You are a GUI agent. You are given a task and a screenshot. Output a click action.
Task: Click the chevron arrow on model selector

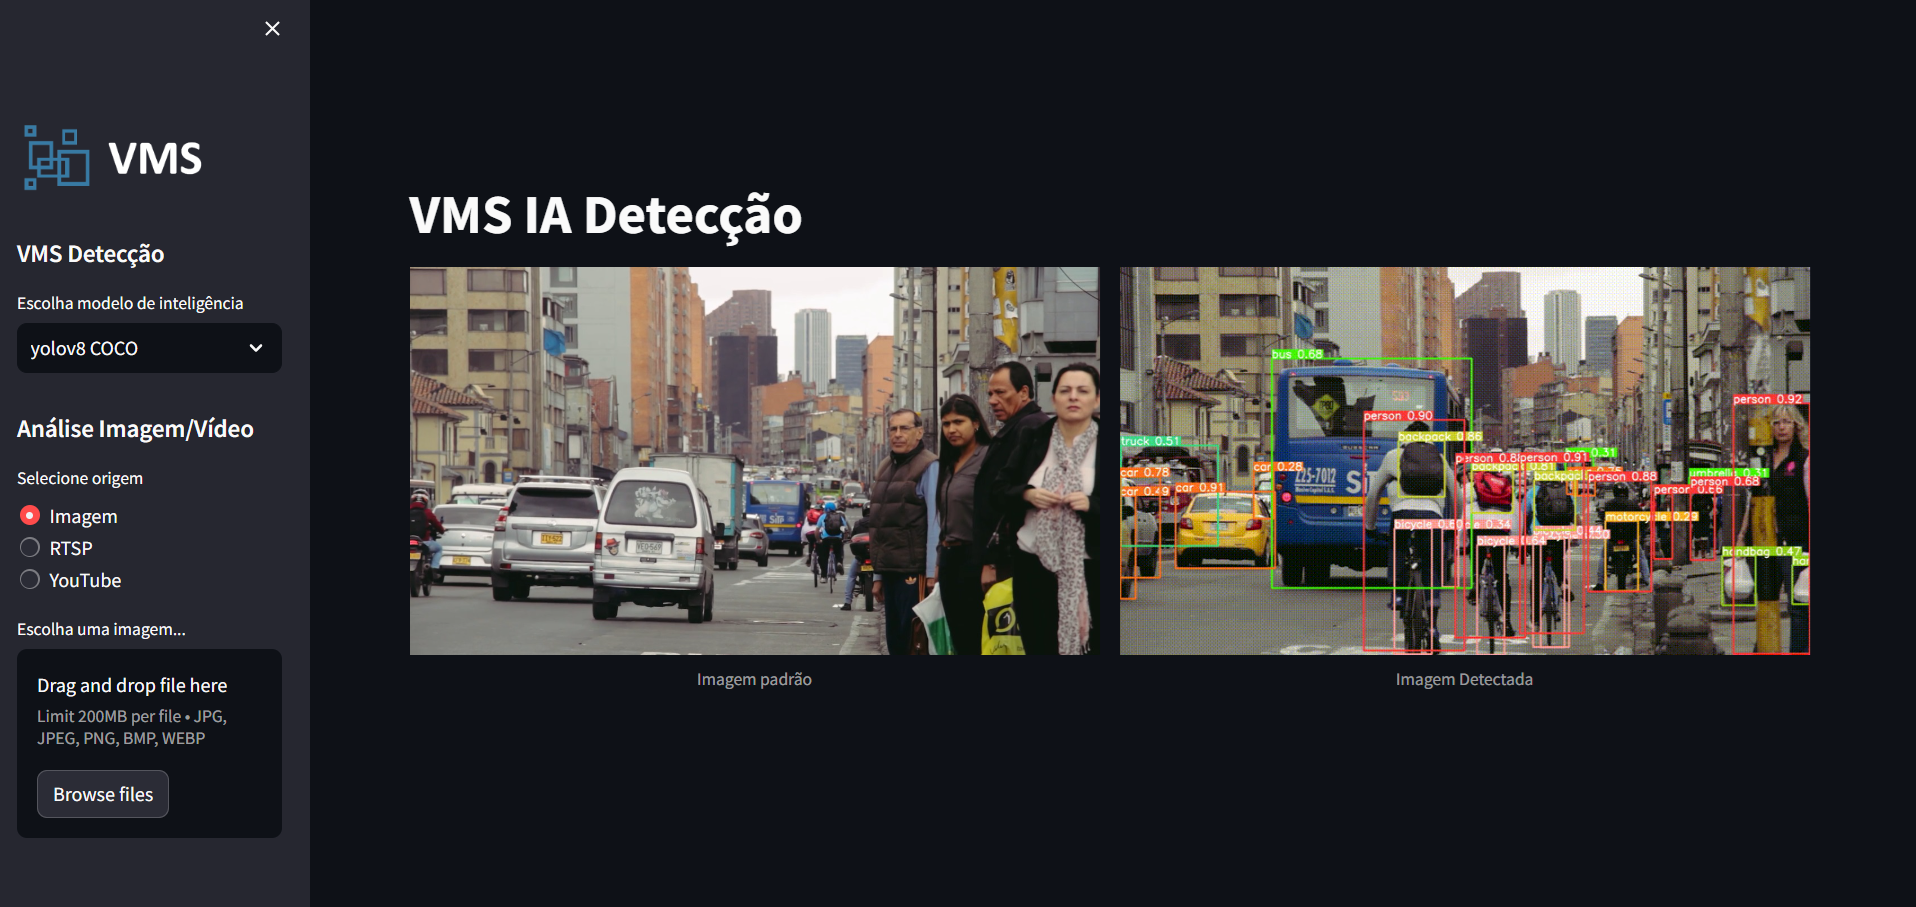256,348
